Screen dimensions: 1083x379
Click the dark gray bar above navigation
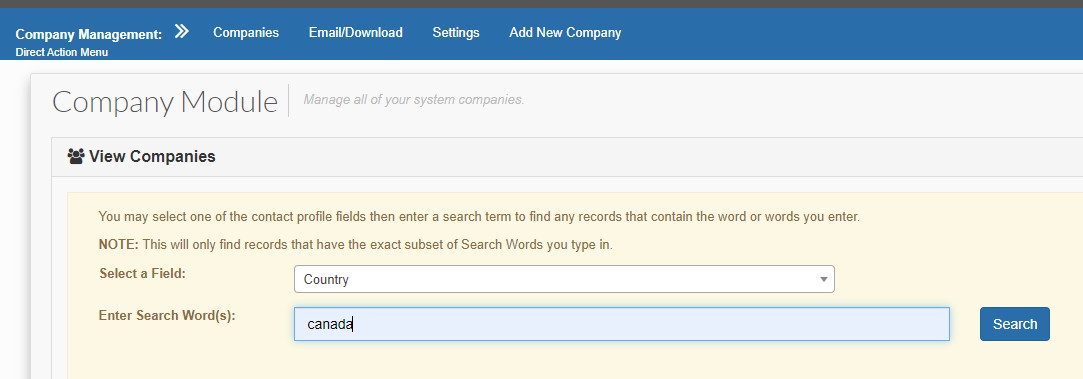point(542,3)
